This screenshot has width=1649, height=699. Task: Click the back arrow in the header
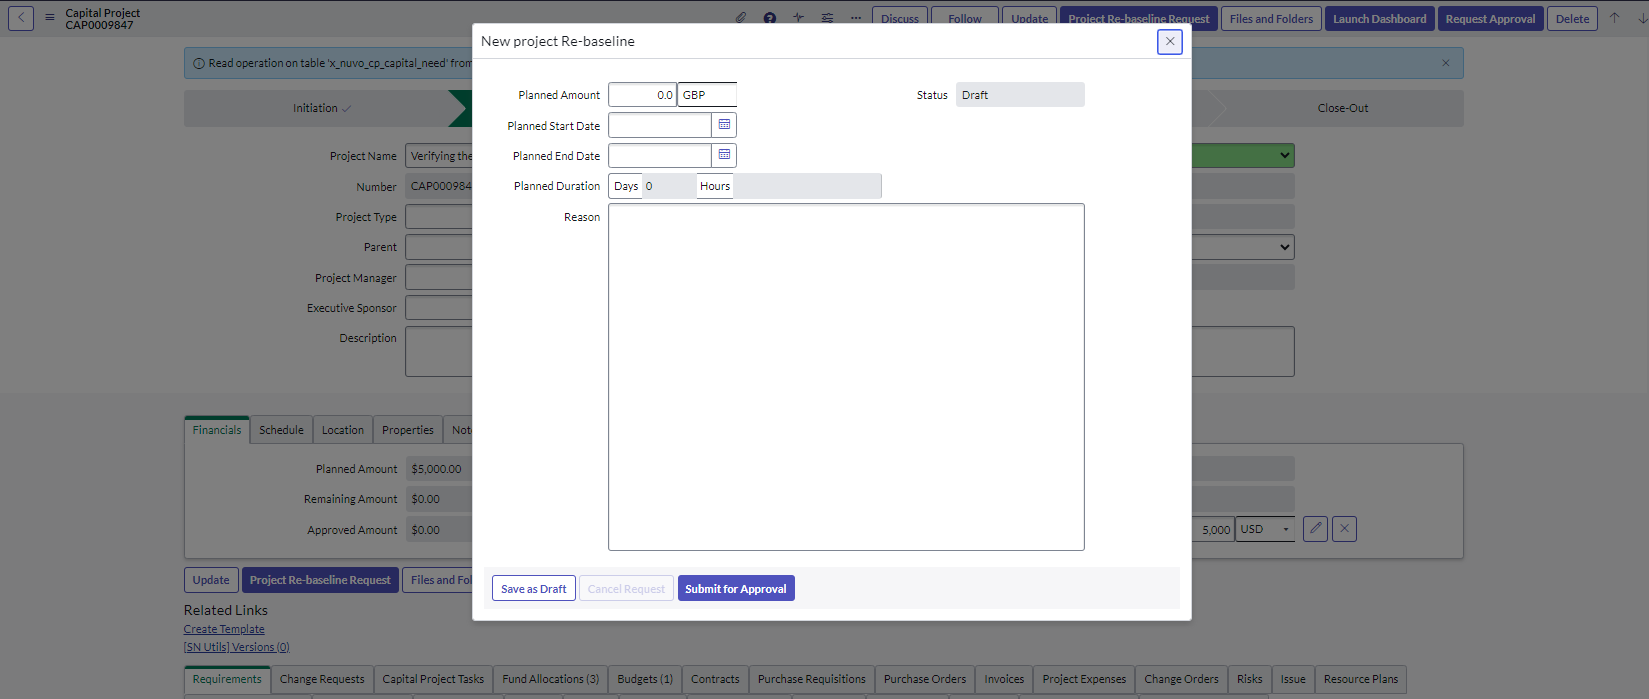21,18
